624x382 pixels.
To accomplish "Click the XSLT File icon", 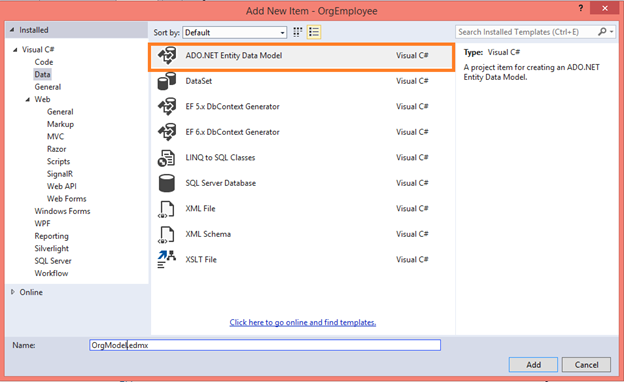I will (x=166, y=259).
